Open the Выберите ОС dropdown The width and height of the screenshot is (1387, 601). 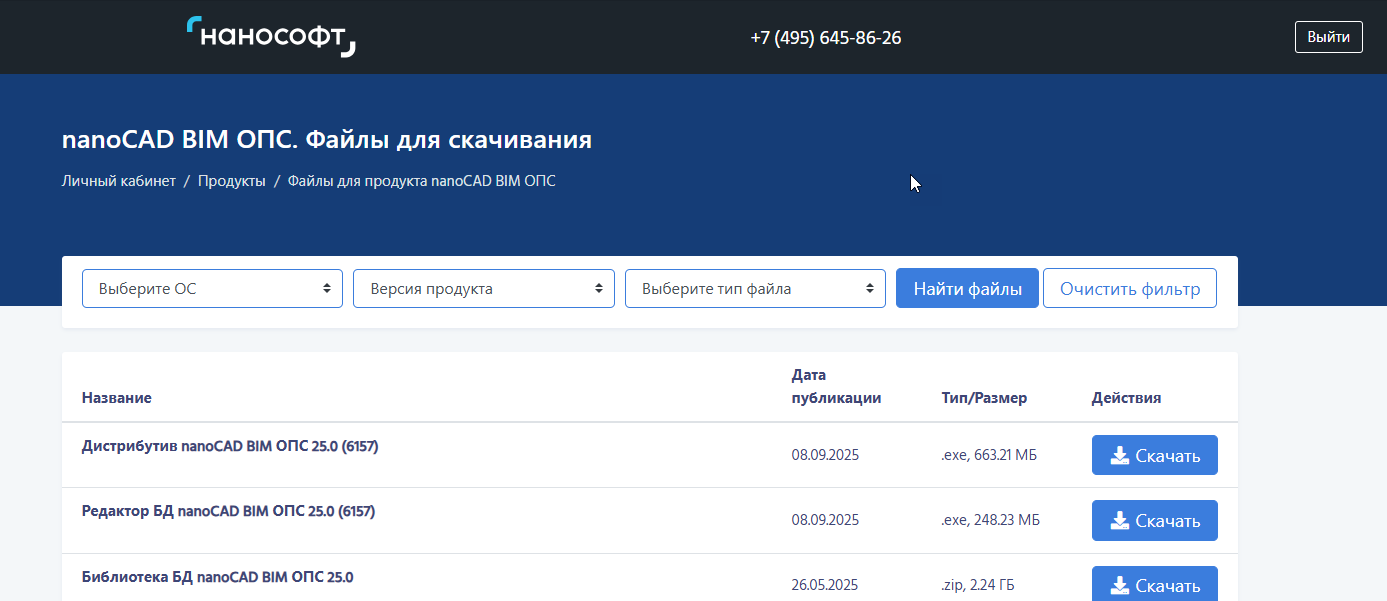click(212, 289)
